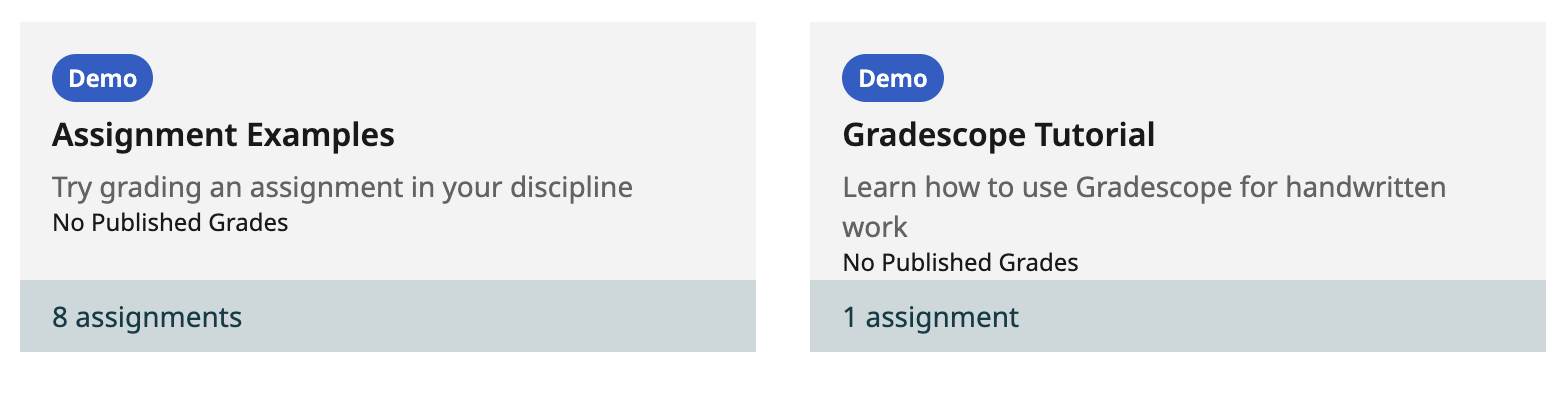The image size is (1564, 394).
Task: Click the Demo badge on Gradescope Tutorial
Action: 893,78
